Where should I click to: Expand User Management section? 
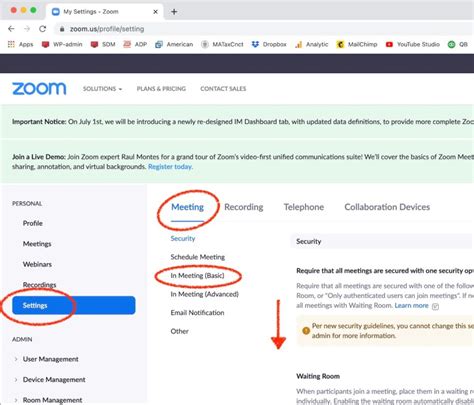(x=47, y=359)
